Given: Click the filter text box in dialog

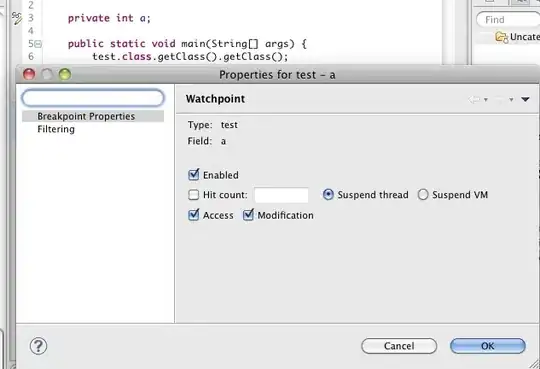Looking at the screenshot, I should (93, 98).
